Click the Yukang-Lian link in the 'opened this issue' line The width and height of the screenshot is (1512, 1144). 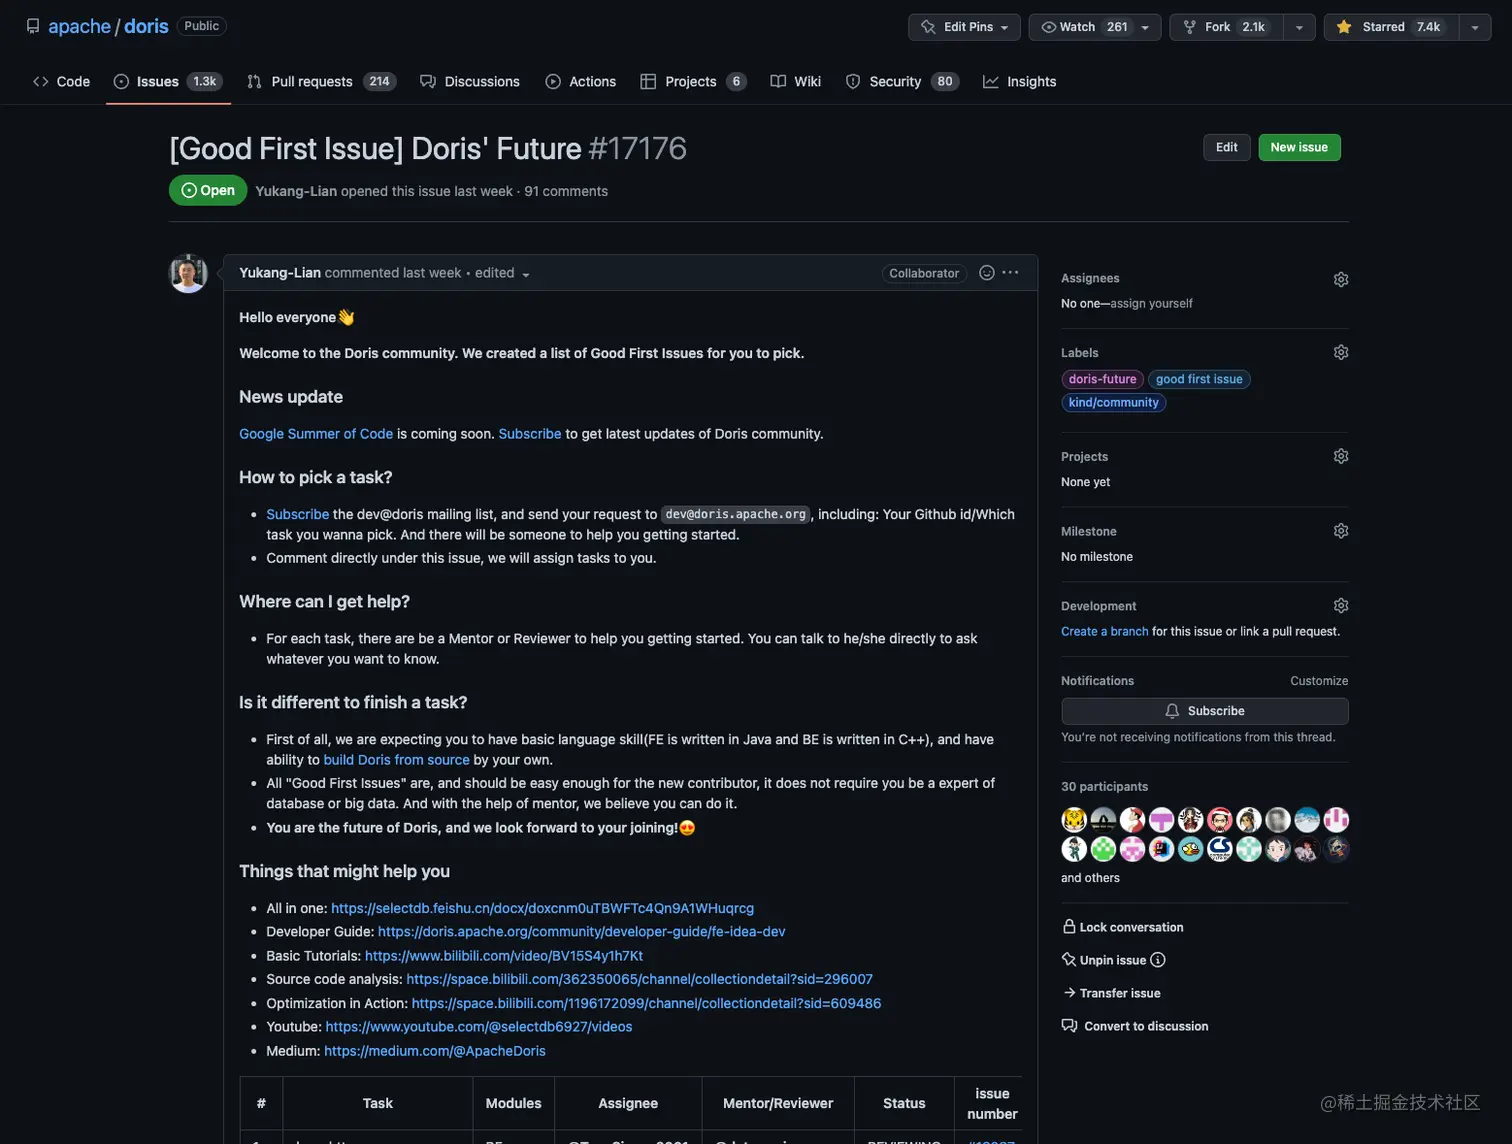[296, 191]
